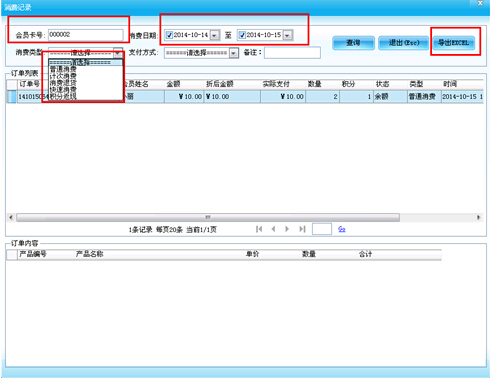The image size is (491, 380).
Task: Open the start date 2014-10-14 calendar dropdown
Action: (x=215, y=35)
